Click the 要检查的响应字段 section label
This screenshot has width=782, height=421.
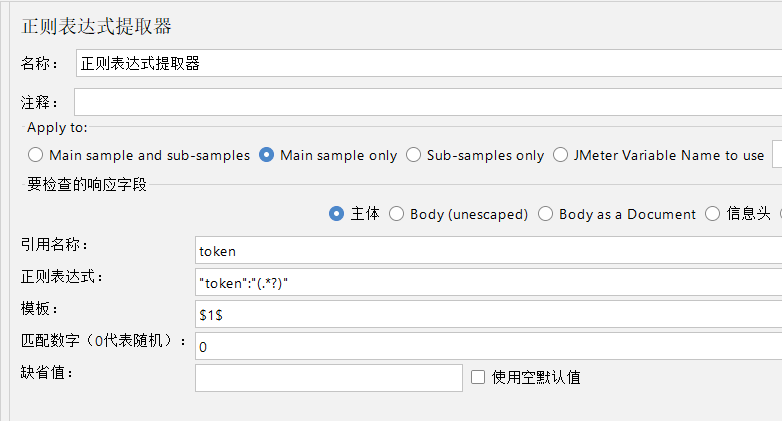(87, 185)
